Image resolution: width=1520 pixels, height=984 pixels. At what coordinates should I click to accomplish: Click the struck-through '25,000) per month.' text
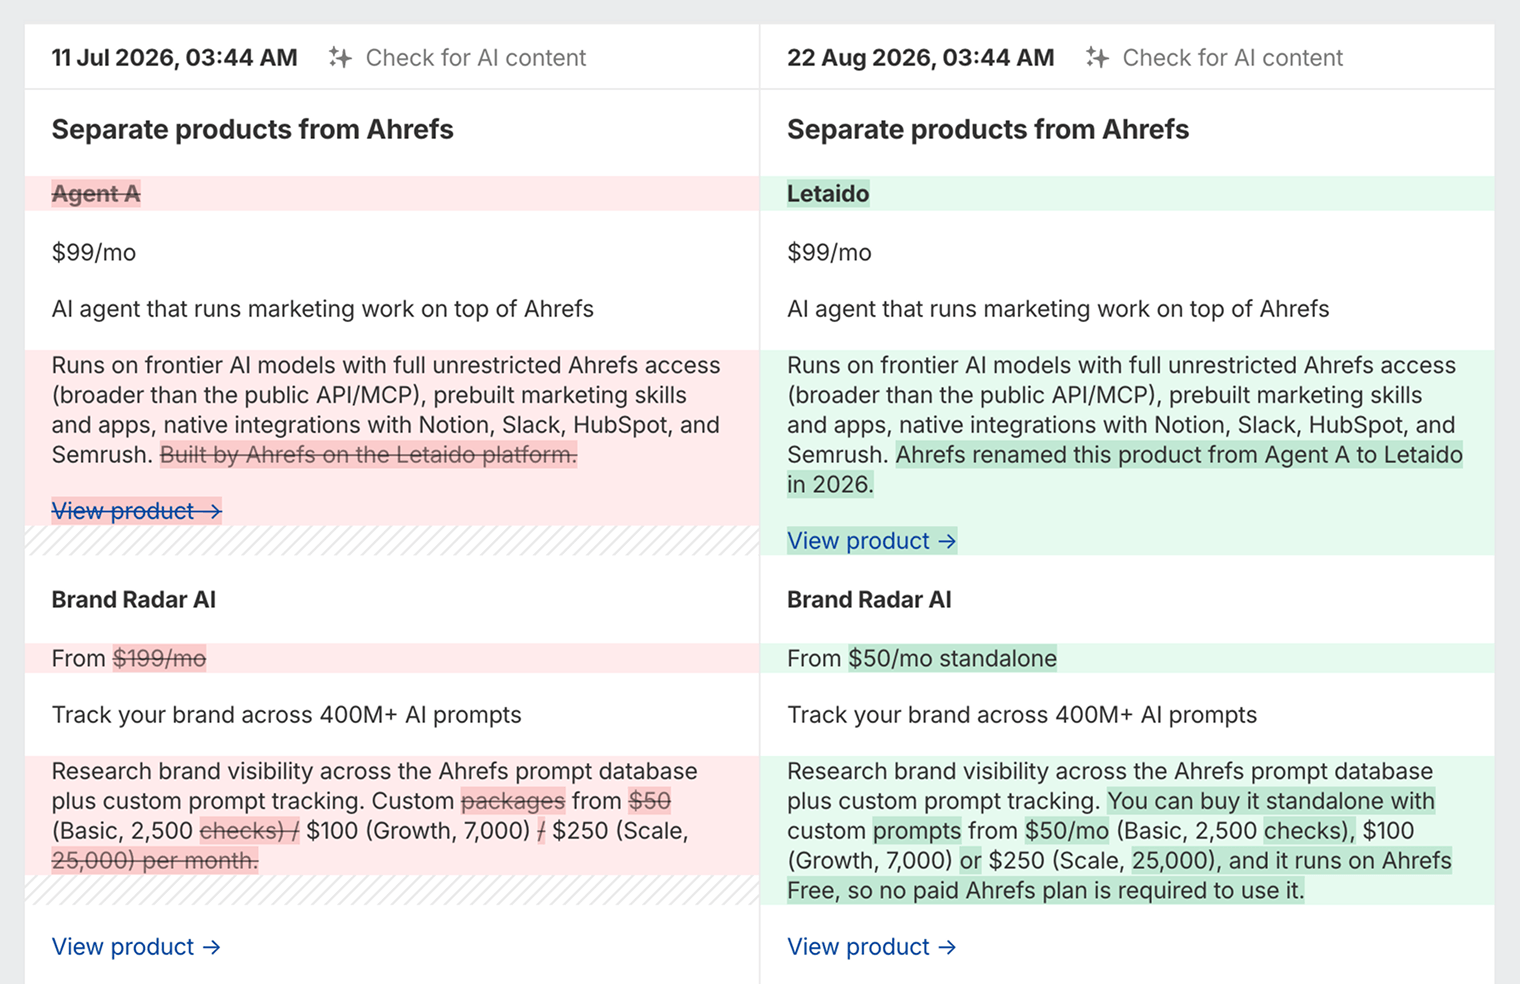pos(155,861)
